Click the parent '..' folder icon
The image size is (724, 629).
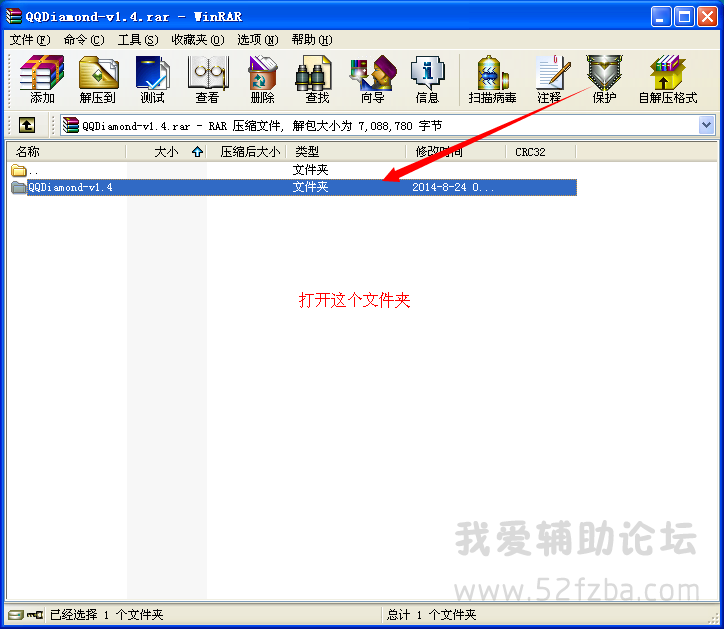[18, 170]
